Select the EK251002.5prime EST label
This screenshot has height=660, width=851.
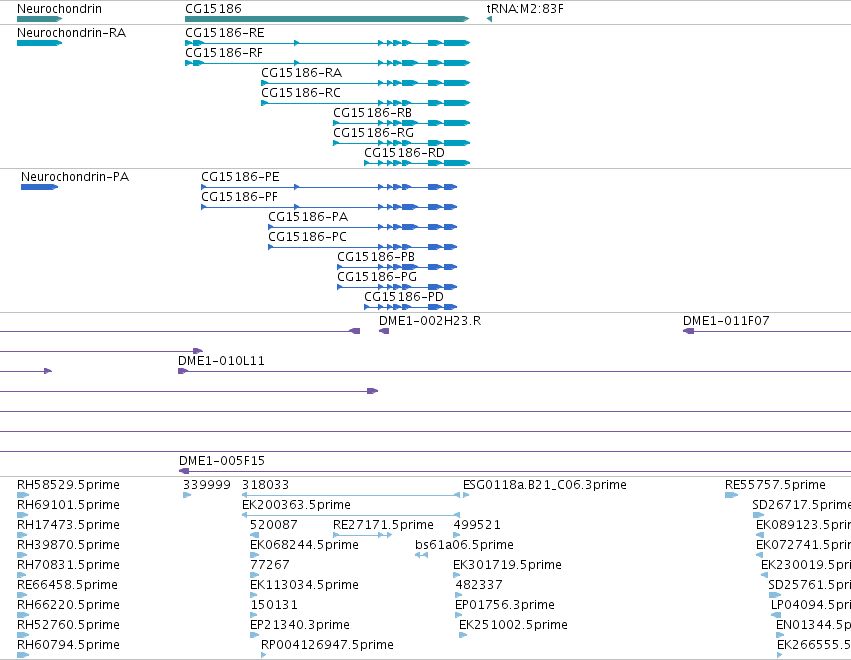point(513,625)
